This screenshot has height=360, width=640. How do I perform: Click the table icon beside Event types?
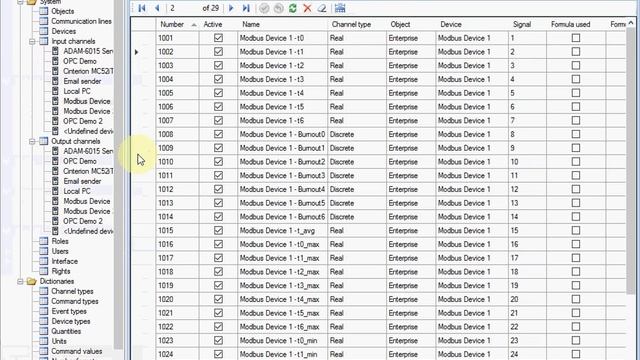[44, 311]
